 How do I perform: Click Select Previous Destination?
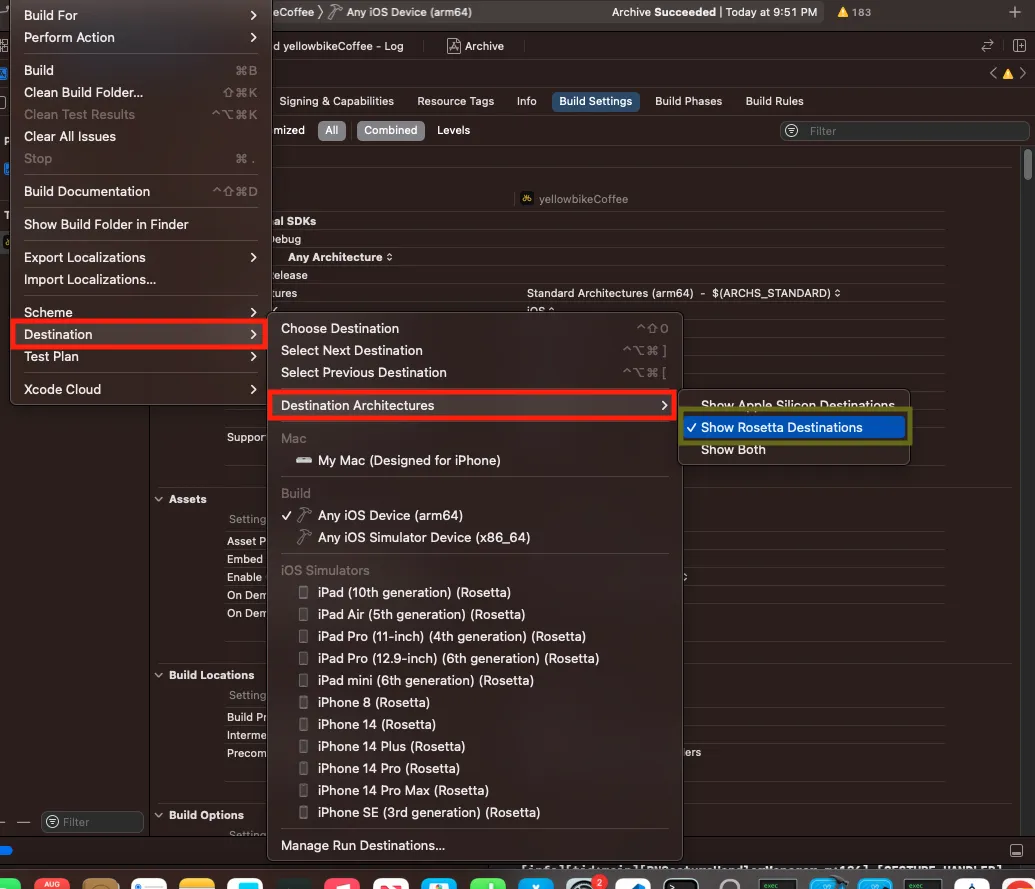(474, 372)
